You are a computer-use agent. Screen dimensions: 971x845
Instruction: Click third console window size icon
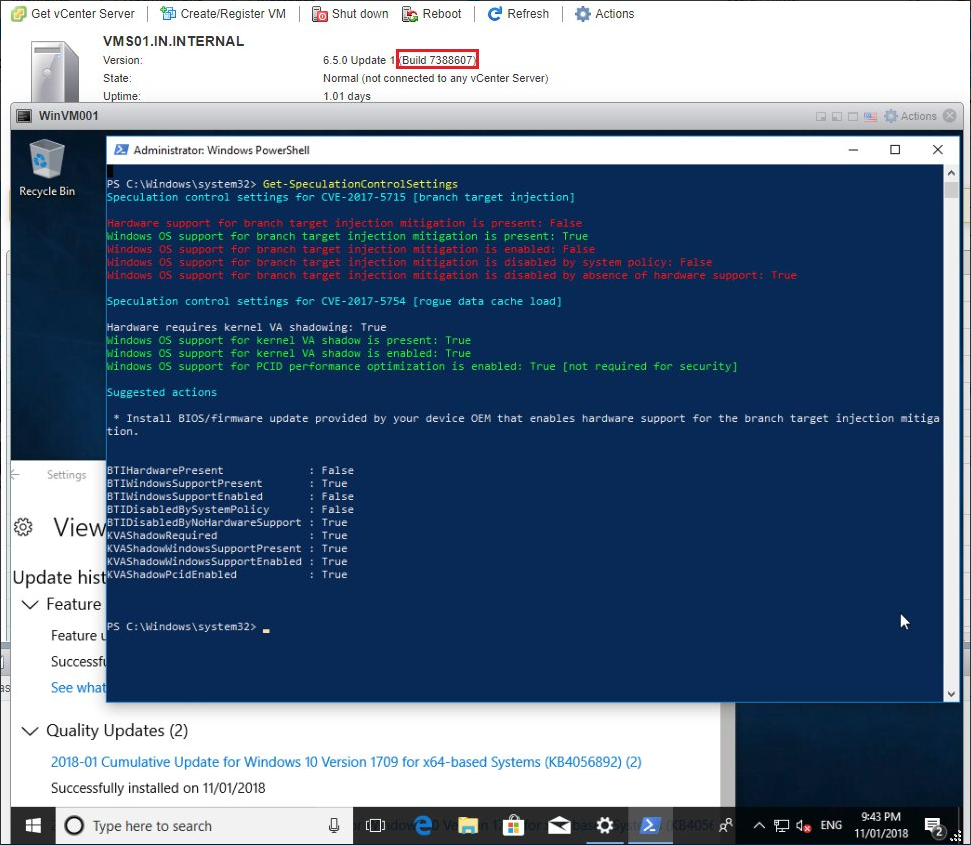click(x=853, y=116)
